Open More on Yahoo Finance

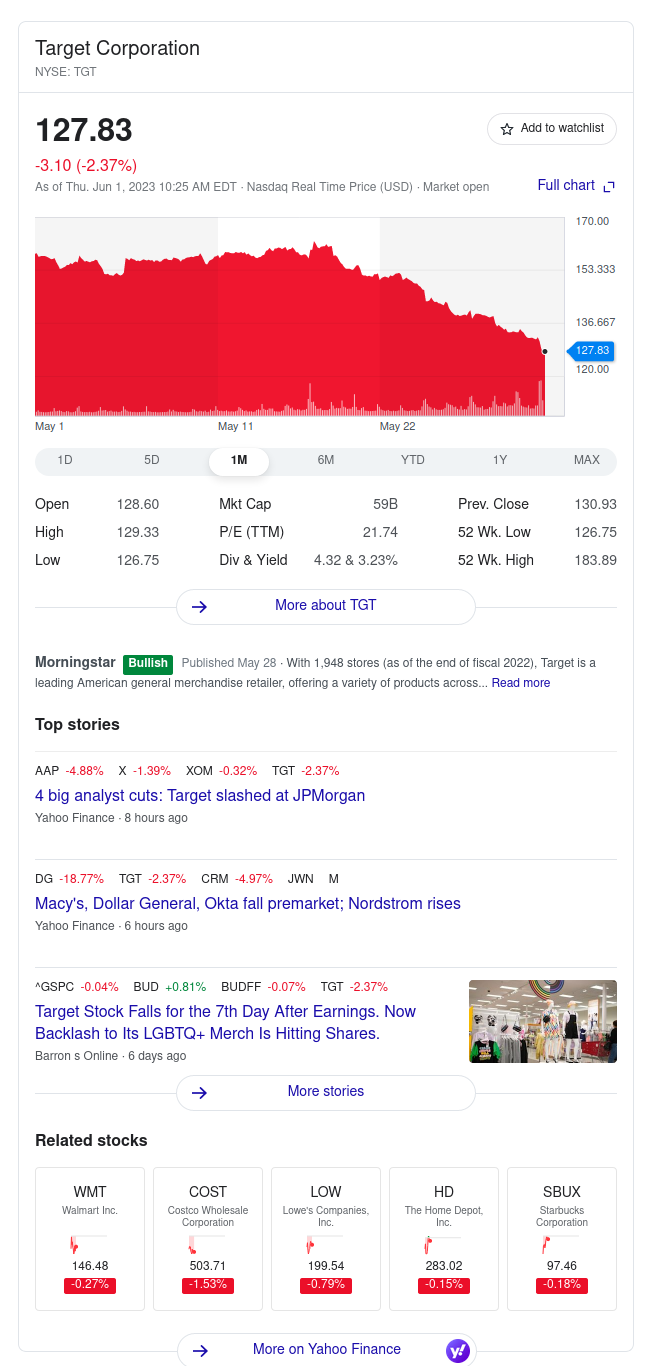click(327, 1350)
